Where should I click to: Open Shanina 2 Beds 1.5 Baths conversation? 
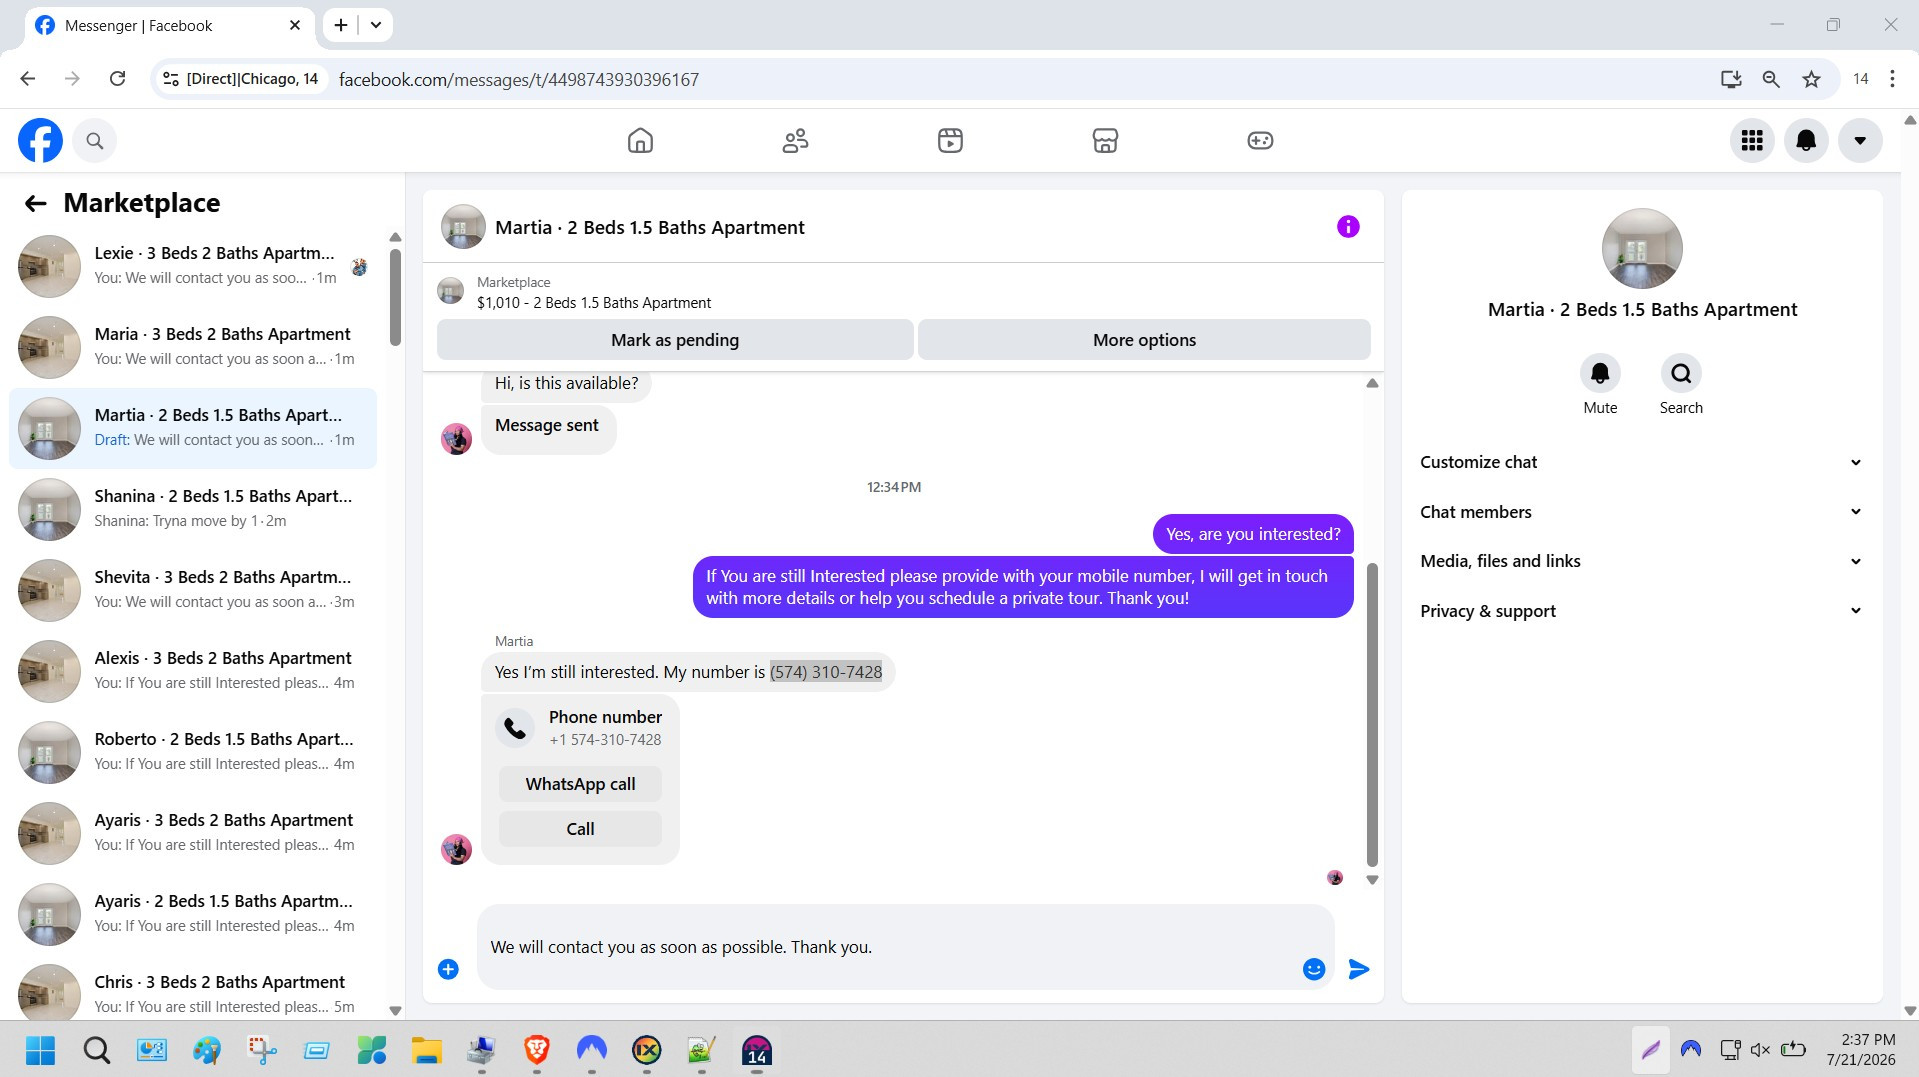(193, 509)
